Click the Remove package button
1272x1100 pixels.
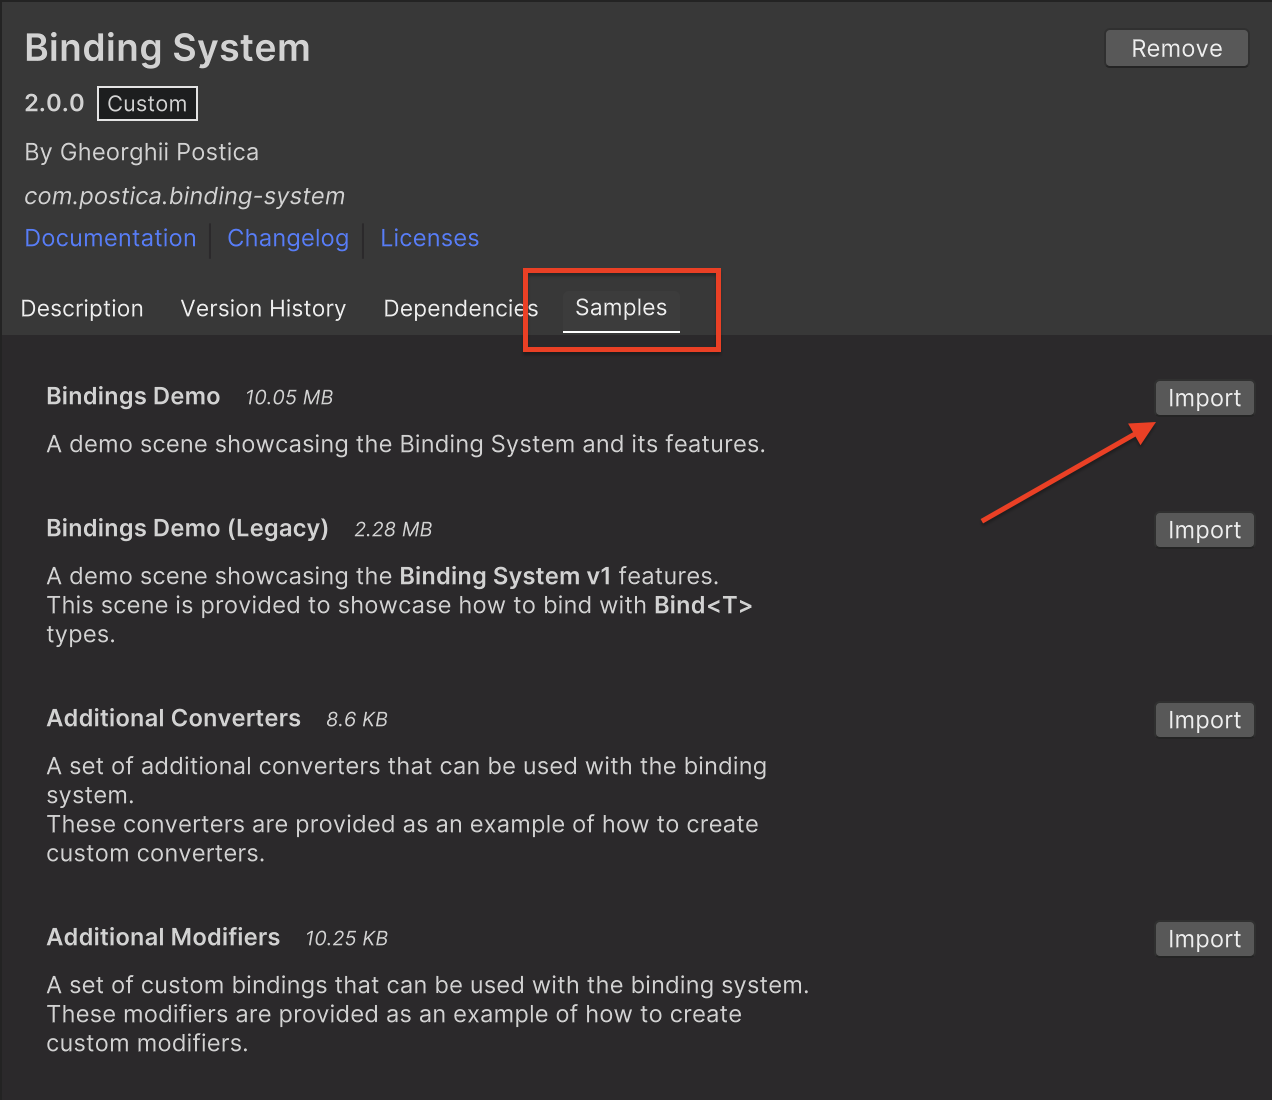[1176, 49]
